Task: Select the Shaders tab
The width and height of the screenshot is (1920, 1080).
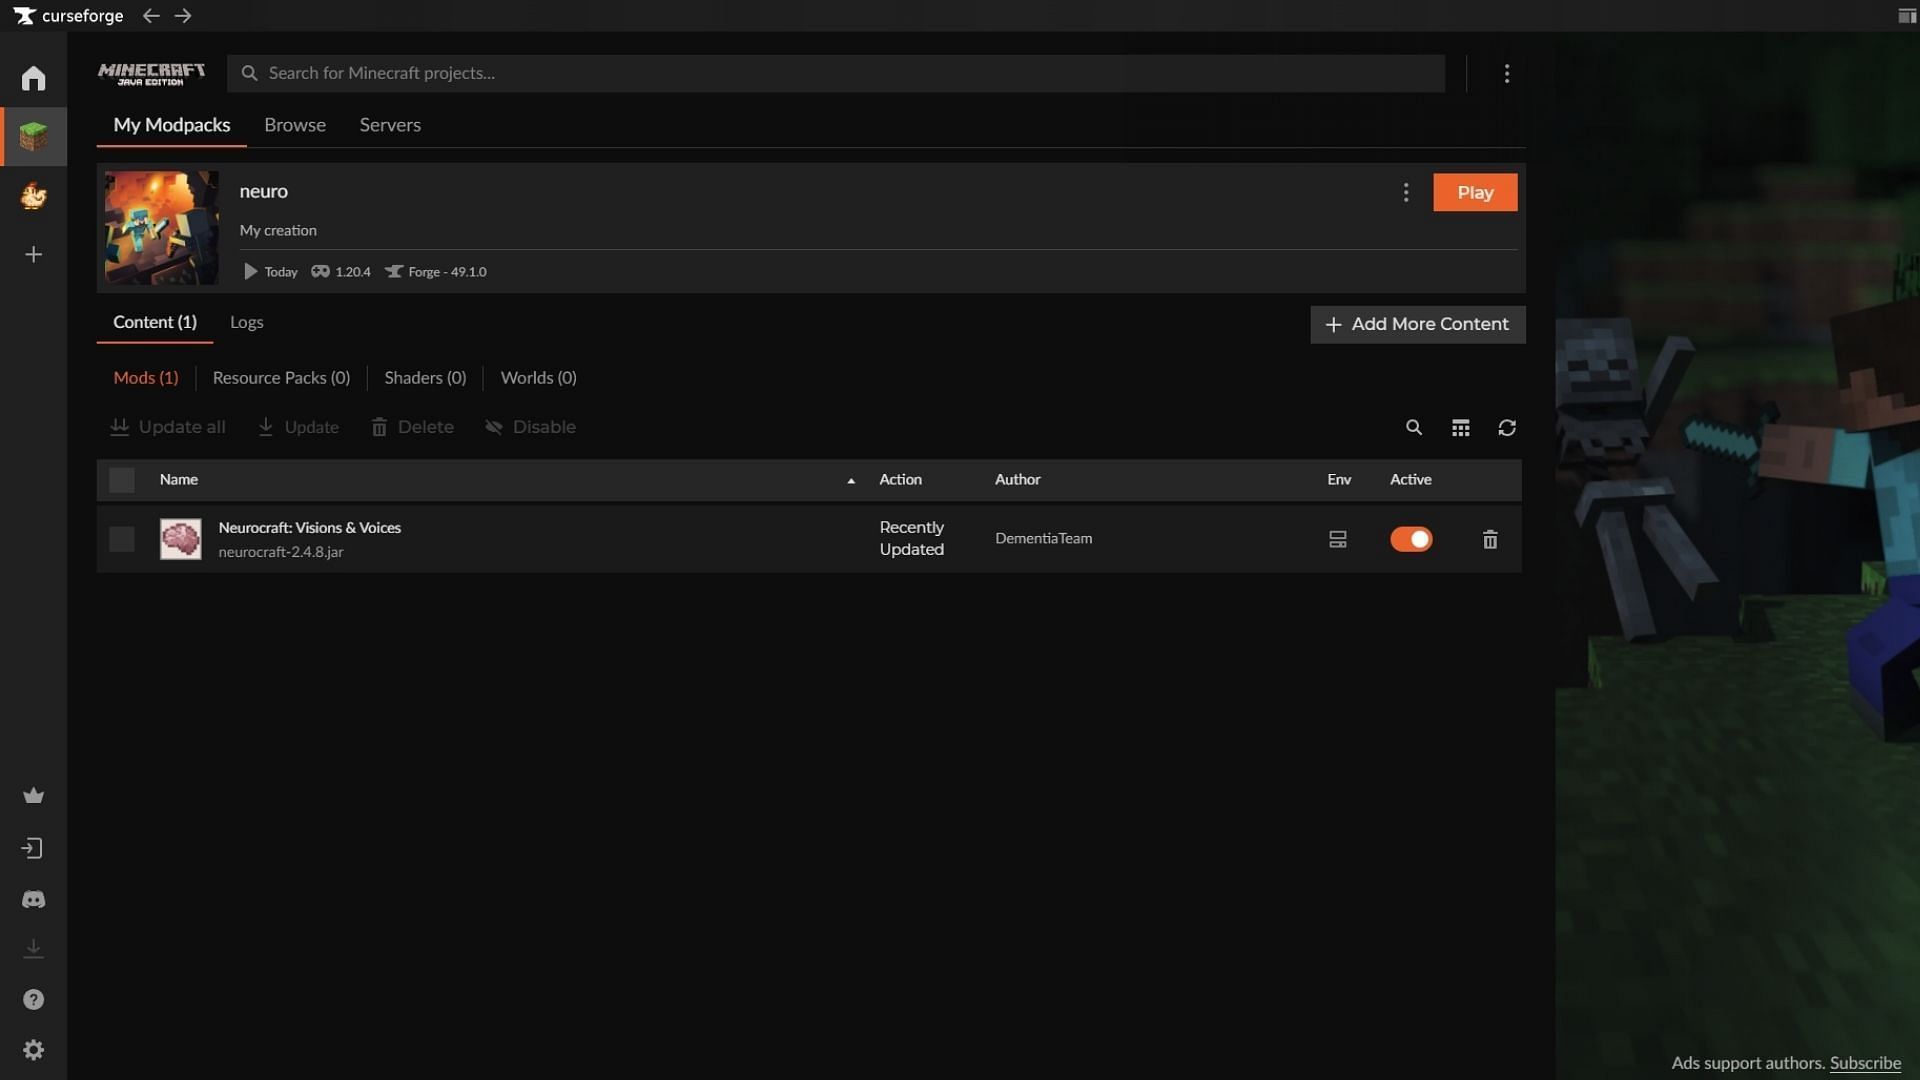Action: pos(425,376)
